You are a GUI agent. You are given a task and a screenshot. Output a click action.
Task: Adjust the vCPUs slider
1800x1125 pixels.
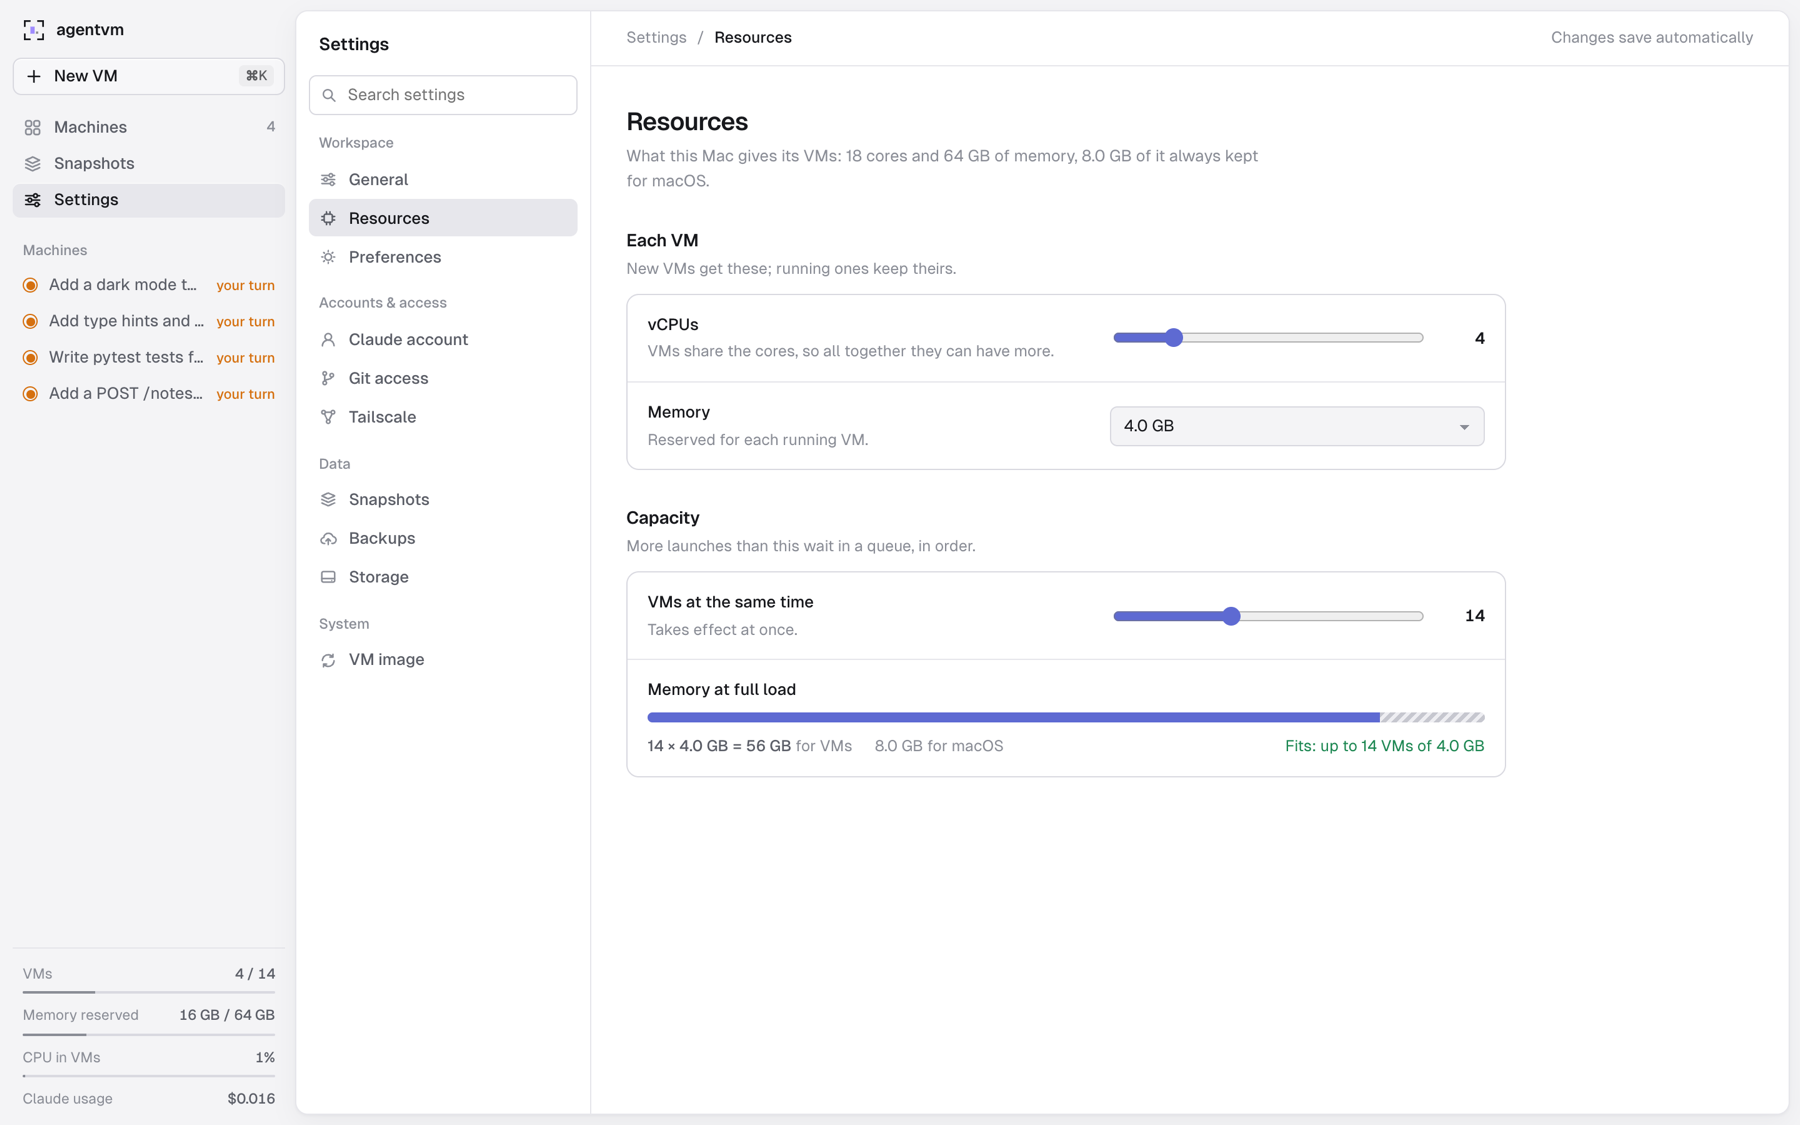(x=1268, y=338)
